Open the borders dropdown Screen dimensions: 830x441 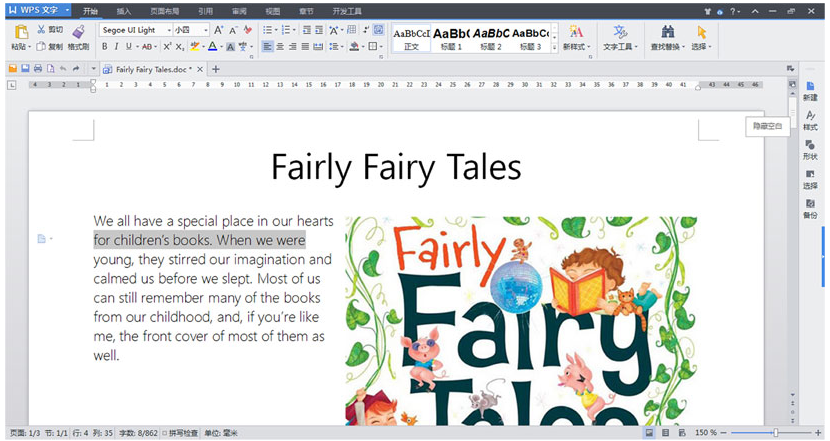click(375, 47)
